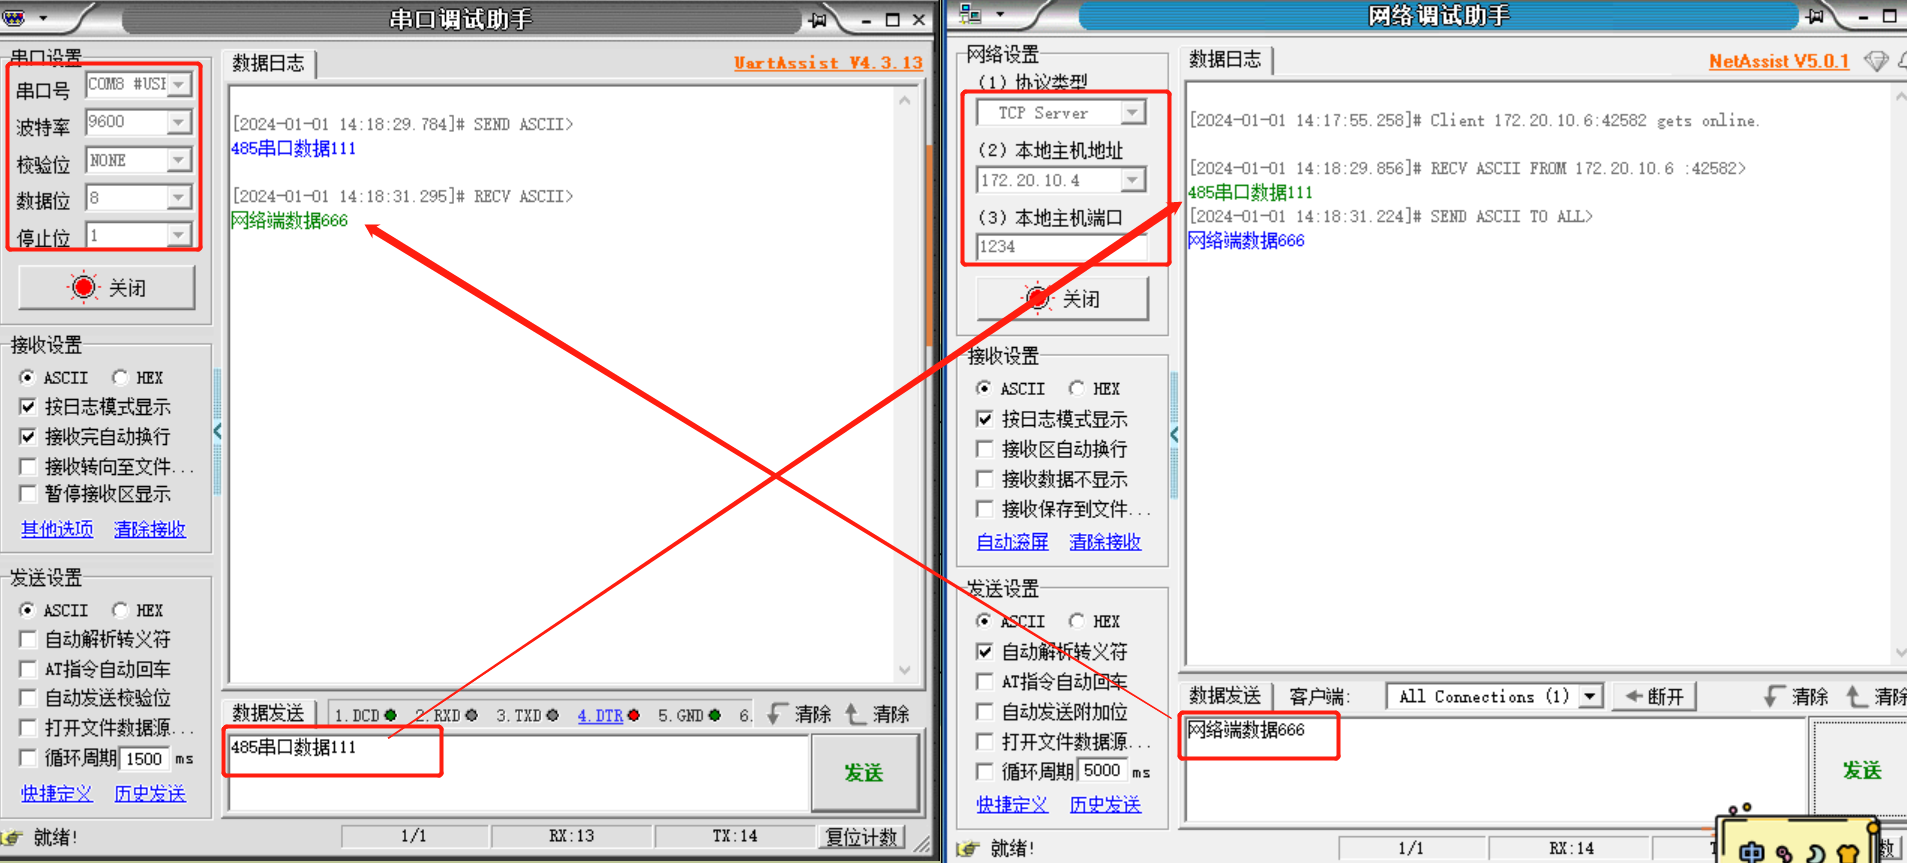Select HEX receive mode in serial assistant
Viewport: 1907px width, 863px height.
pos(121,377)
